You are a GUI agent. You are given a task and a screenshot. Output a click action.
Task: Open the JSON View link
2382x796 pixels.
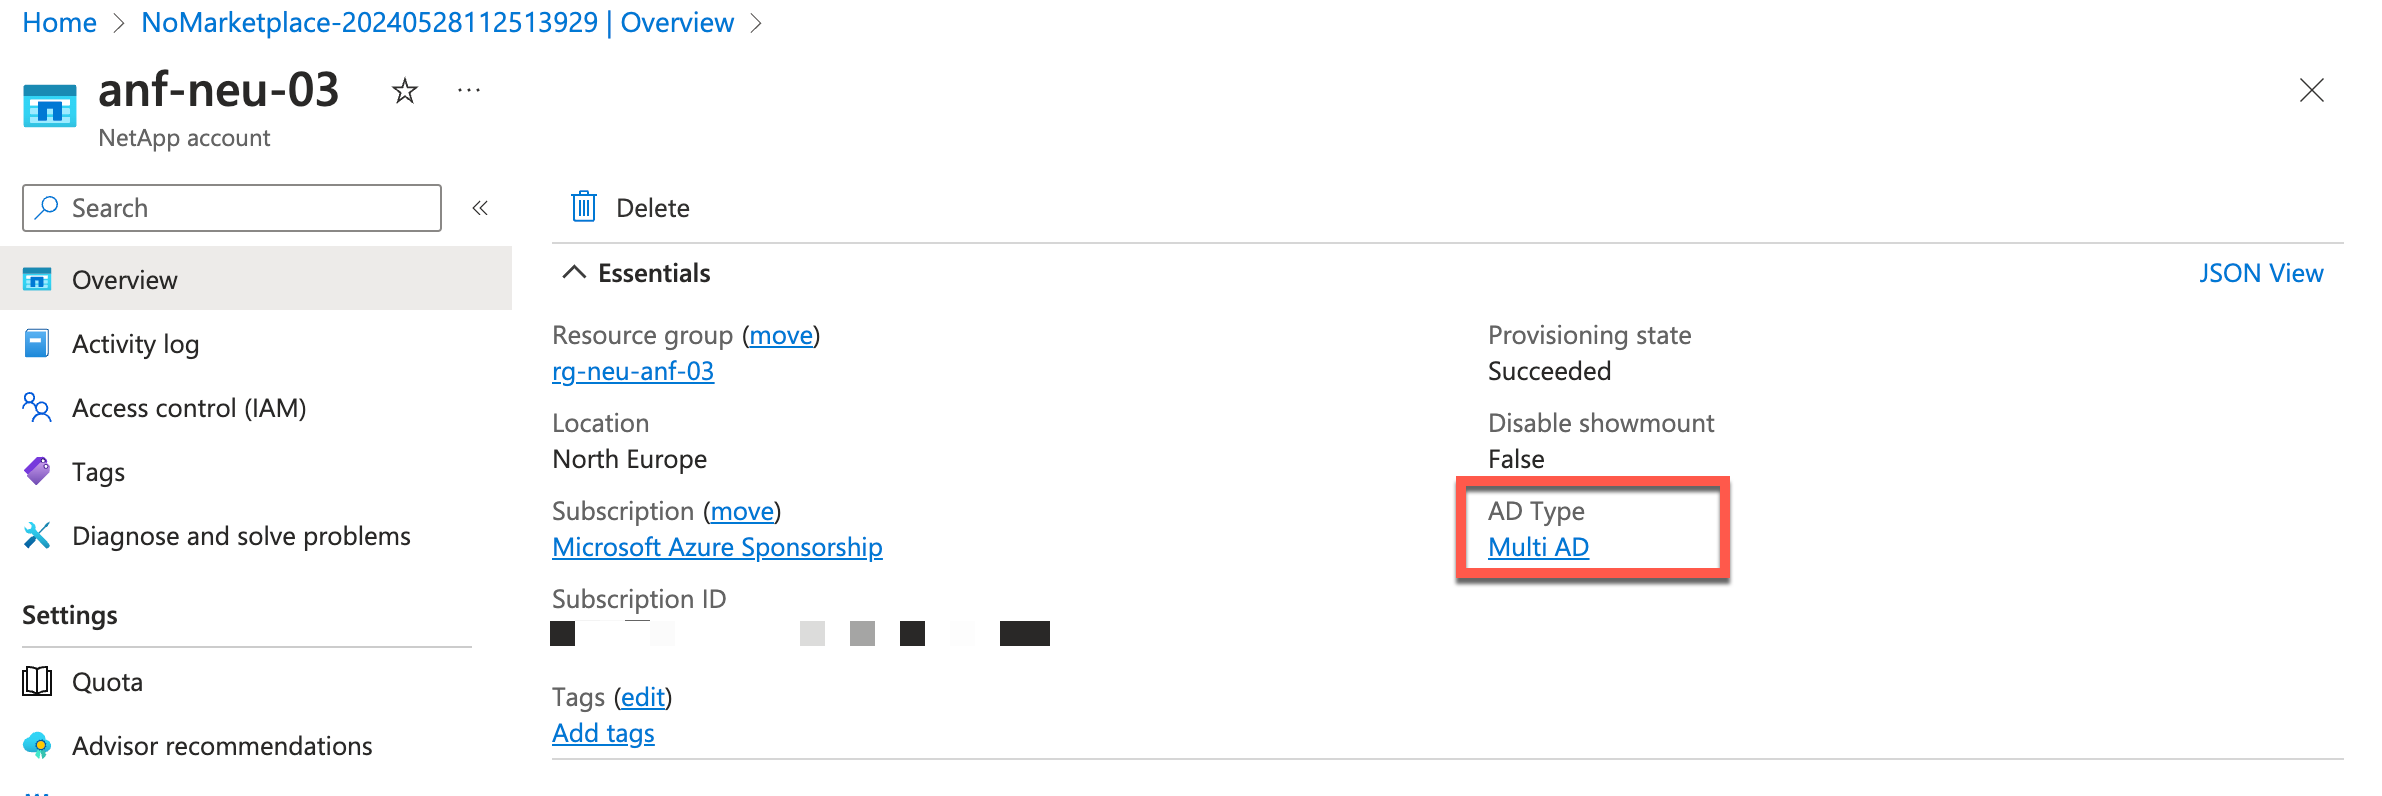click(x=2261, y=273)
